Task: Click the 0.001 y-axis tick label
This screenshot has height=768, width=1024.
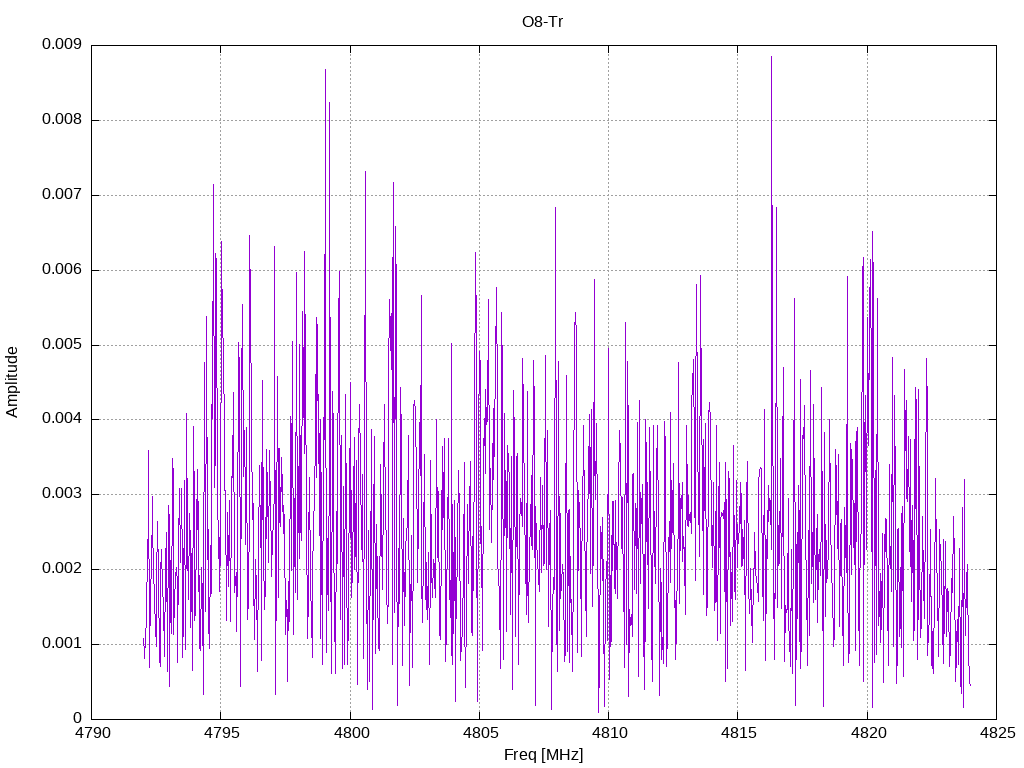Action: click(x=61, y=643)
